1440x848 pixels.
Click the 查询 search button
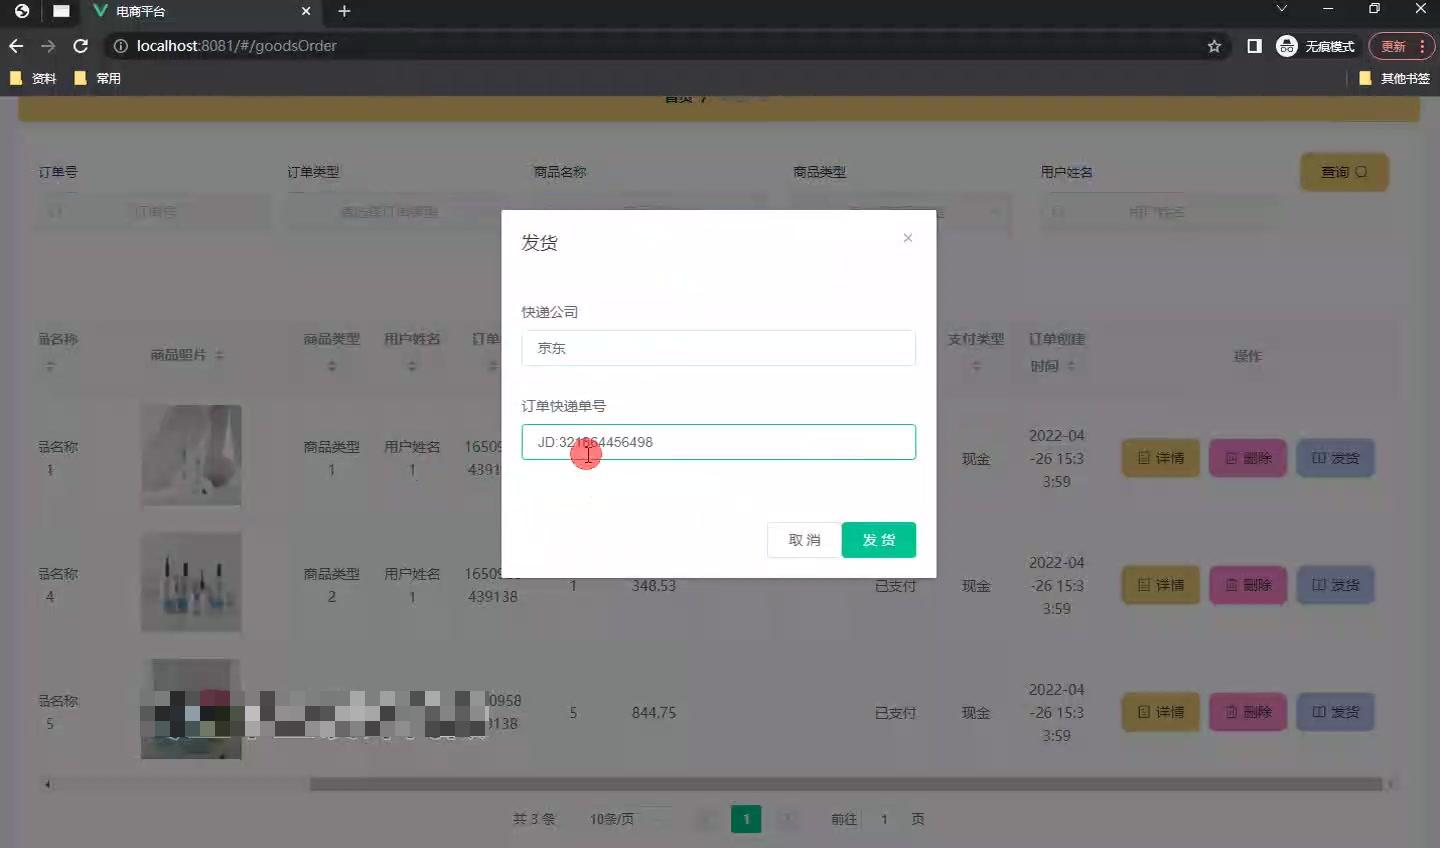tap(1344, 172)
